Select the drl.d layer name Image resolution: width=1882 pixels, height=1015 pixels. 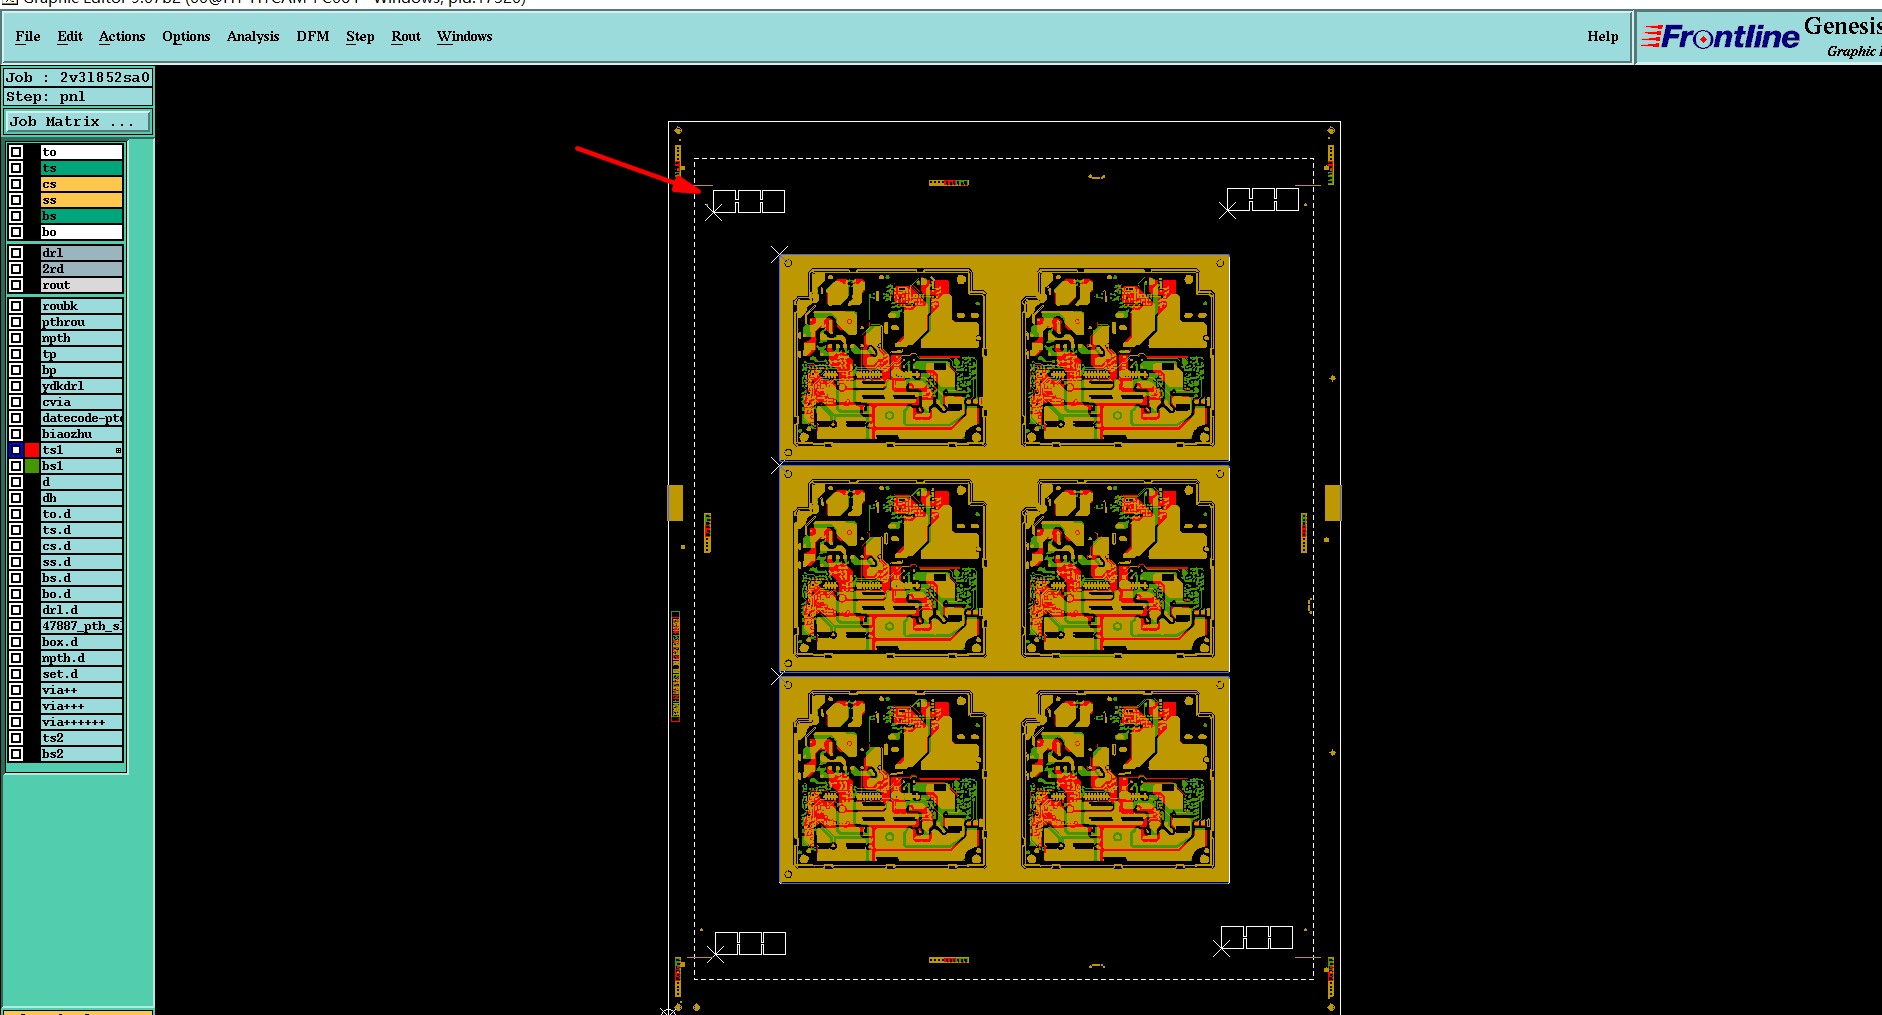point(81,610)
